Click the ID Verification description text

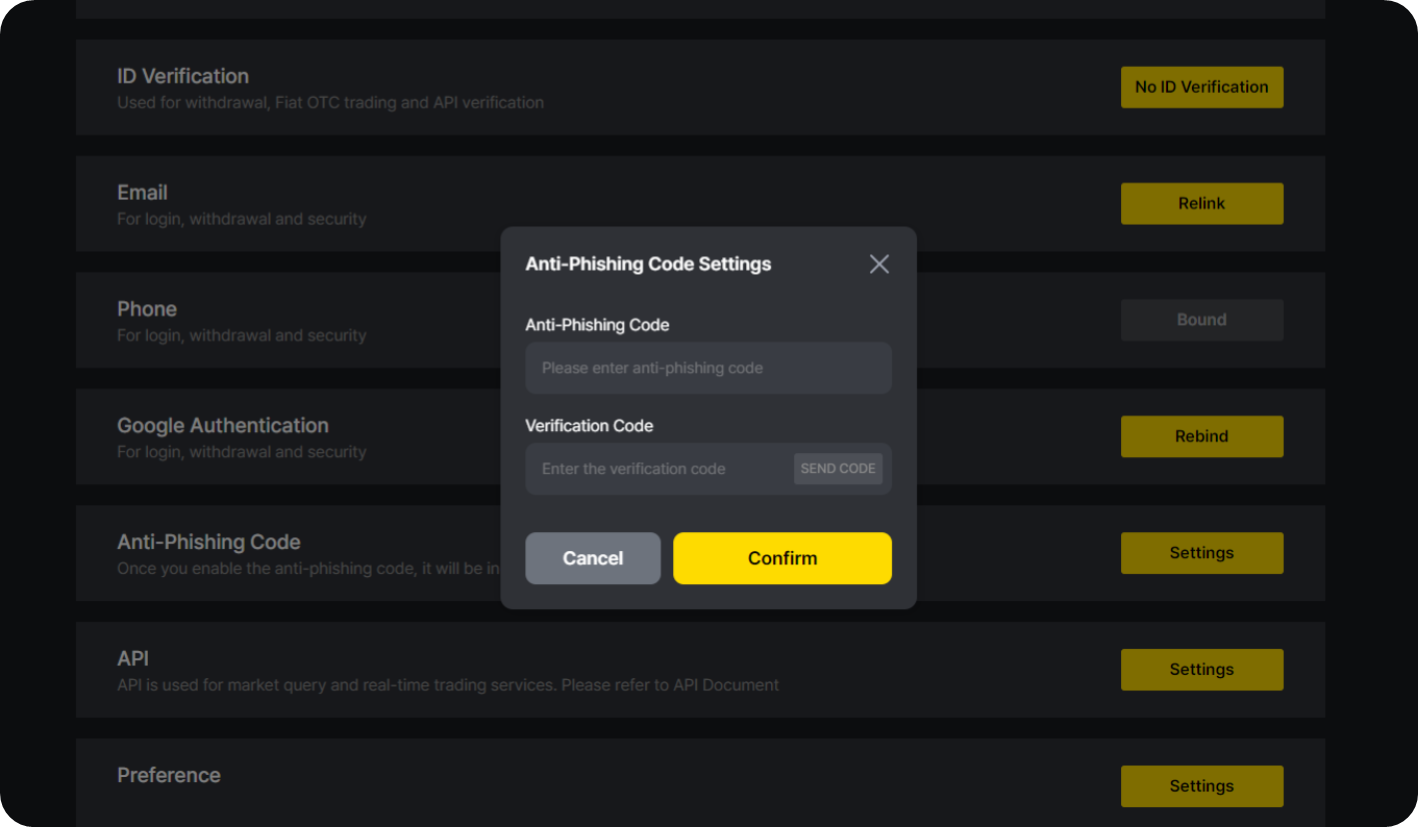pos(330,102)
